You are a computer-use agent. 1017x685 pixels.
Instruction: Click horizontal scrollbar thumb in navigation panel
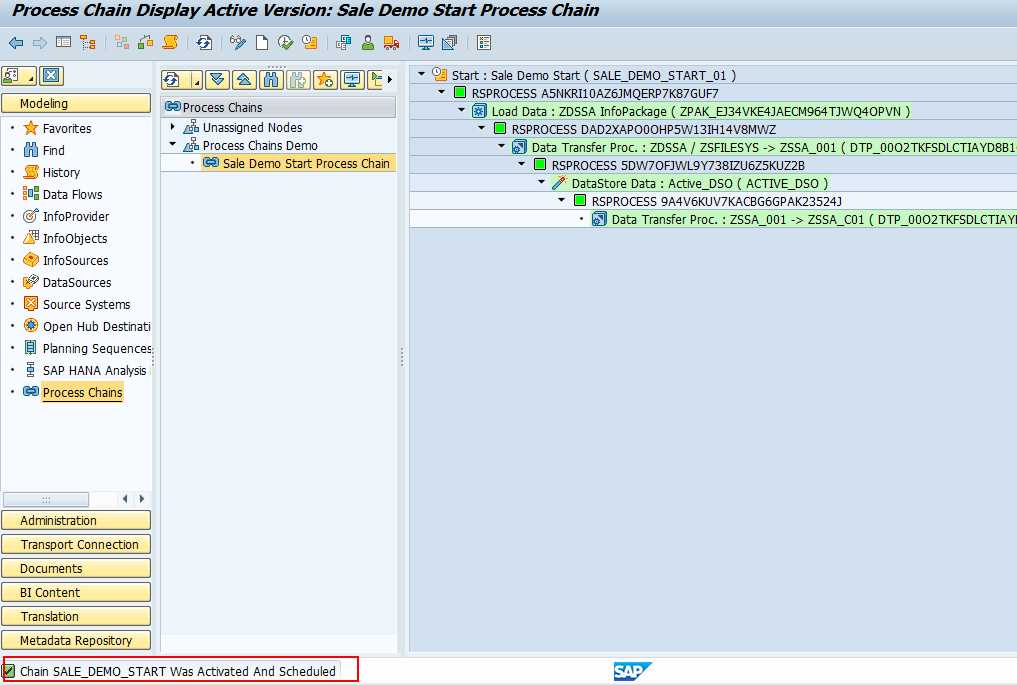pos(46,499)
